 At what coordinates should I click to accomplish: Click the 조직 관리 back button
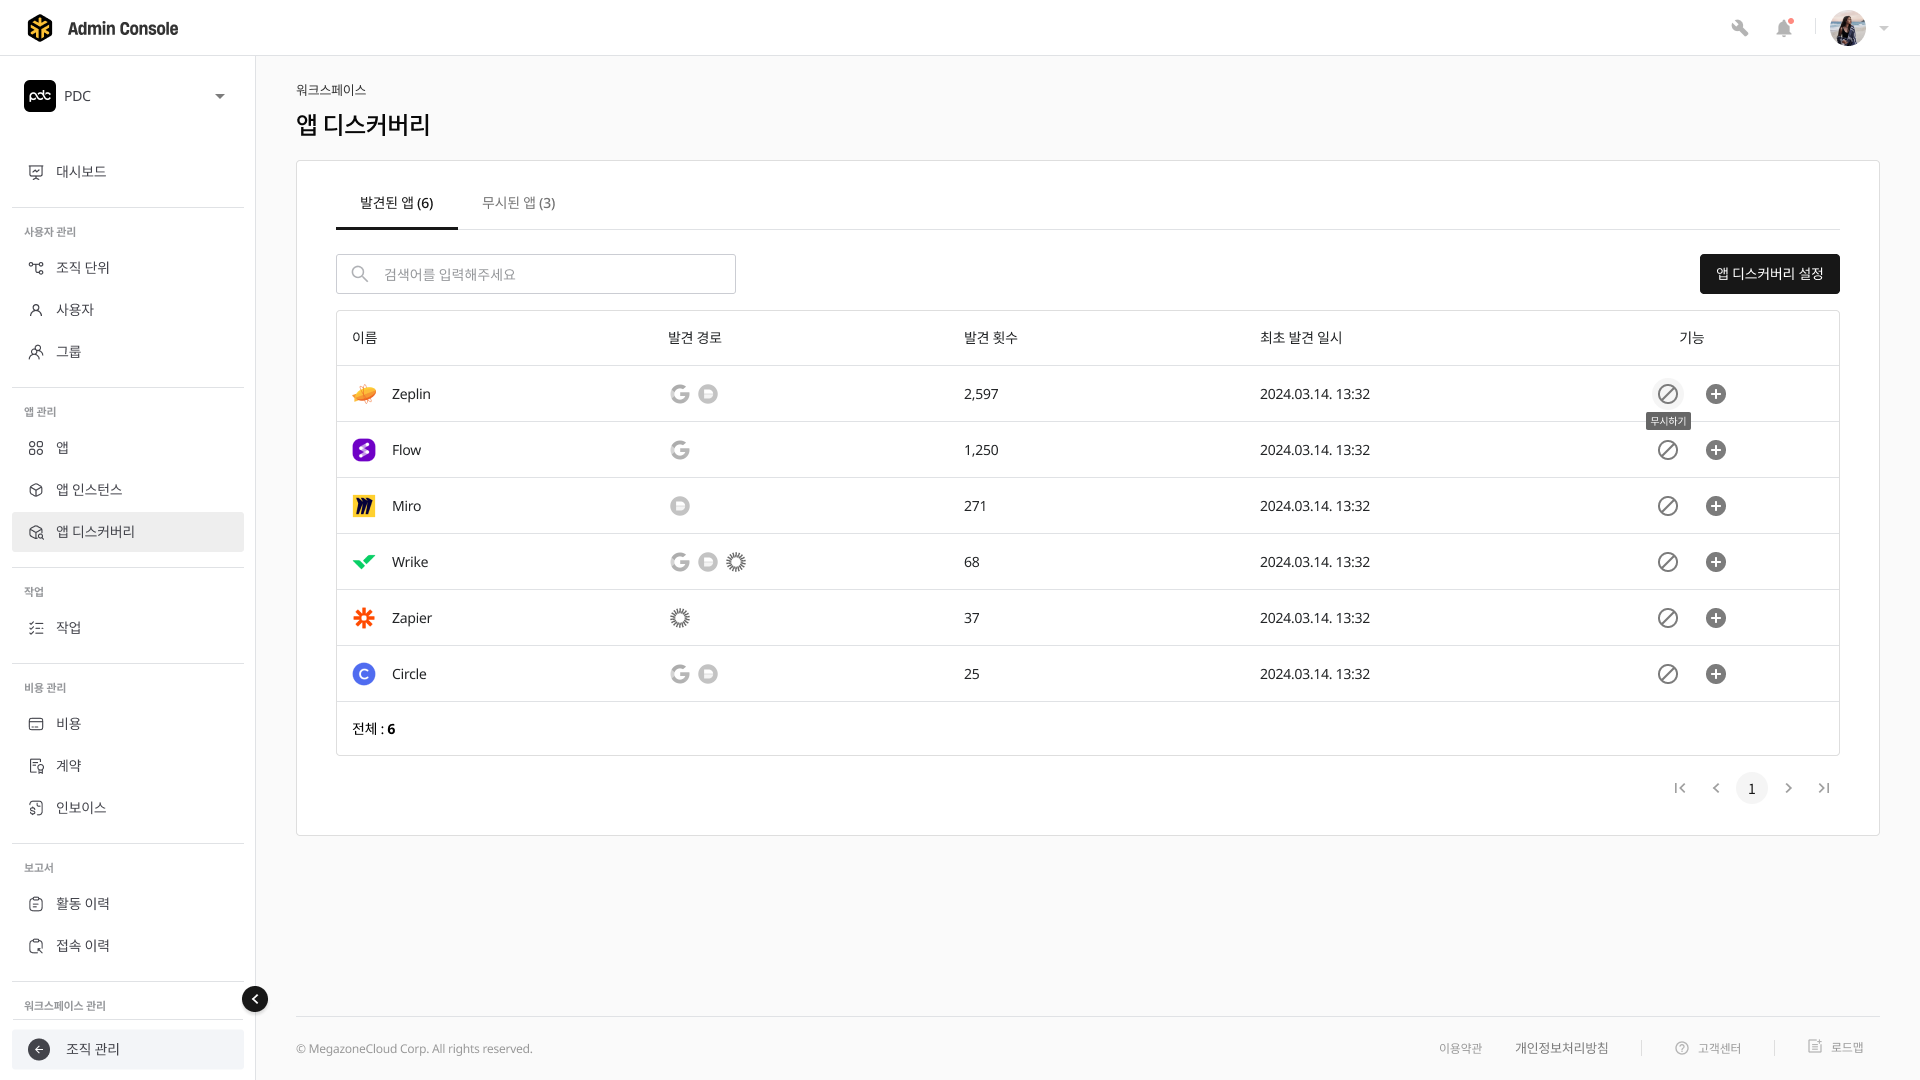pos(128,1049)
